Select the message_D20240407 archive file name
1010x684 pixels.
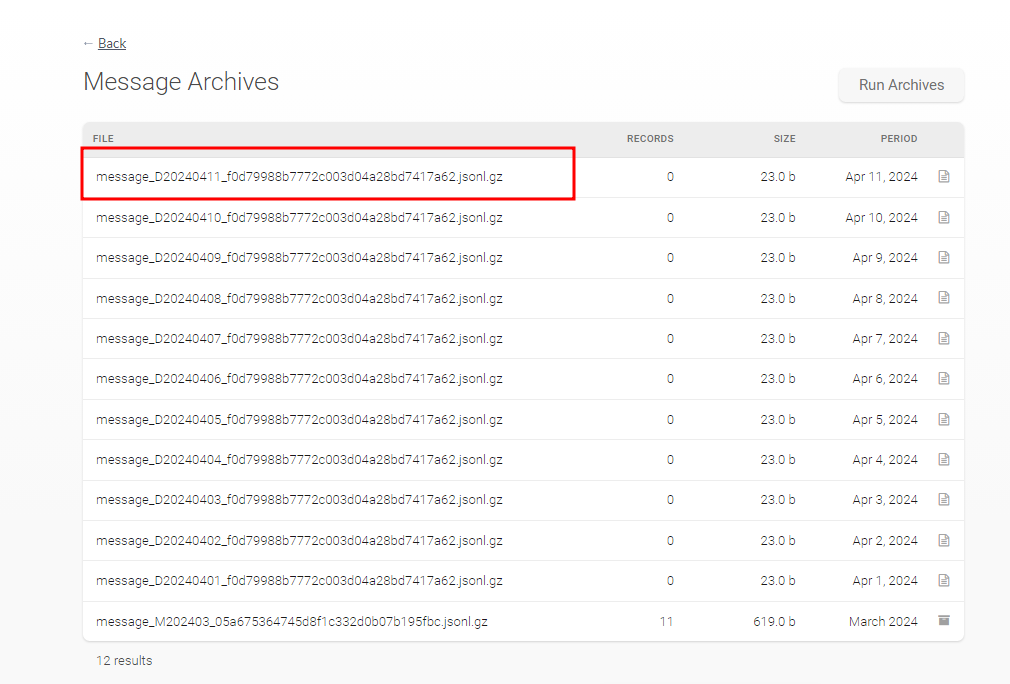click(x=299, y=339)
